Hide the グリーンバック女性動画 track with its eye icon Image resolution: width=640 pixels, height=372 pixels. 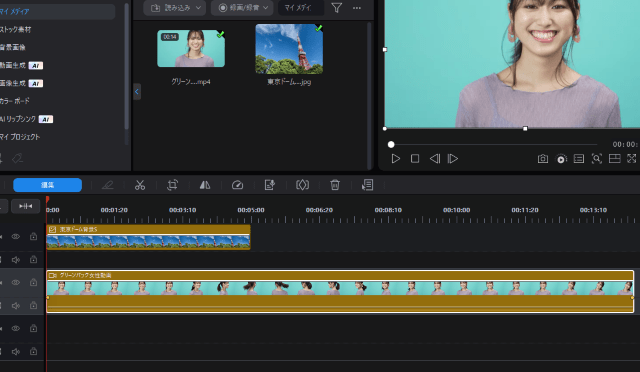pyautogui.click(x=16, y=283)
